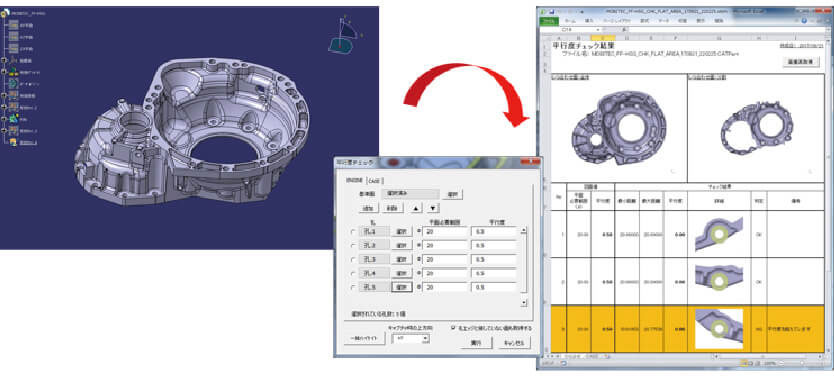Click diameter field of hole row 4

pos(445,273)
